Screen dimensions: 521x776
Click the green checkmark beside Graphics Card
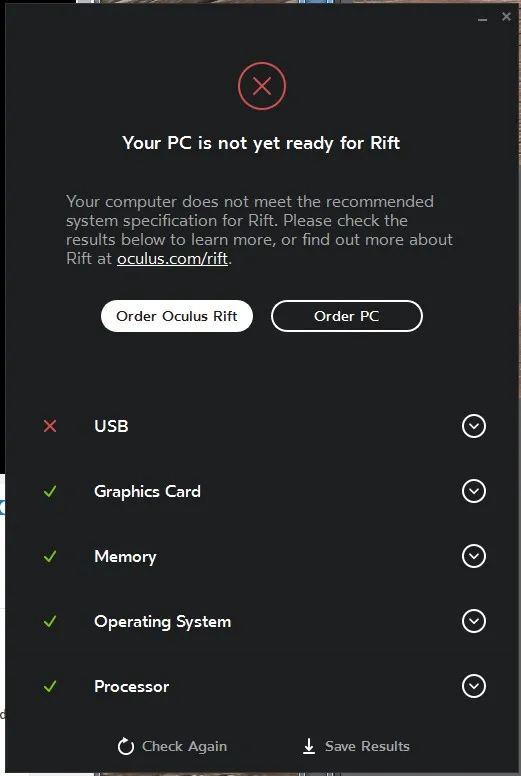pyautogui.click(x=50, y=491)
